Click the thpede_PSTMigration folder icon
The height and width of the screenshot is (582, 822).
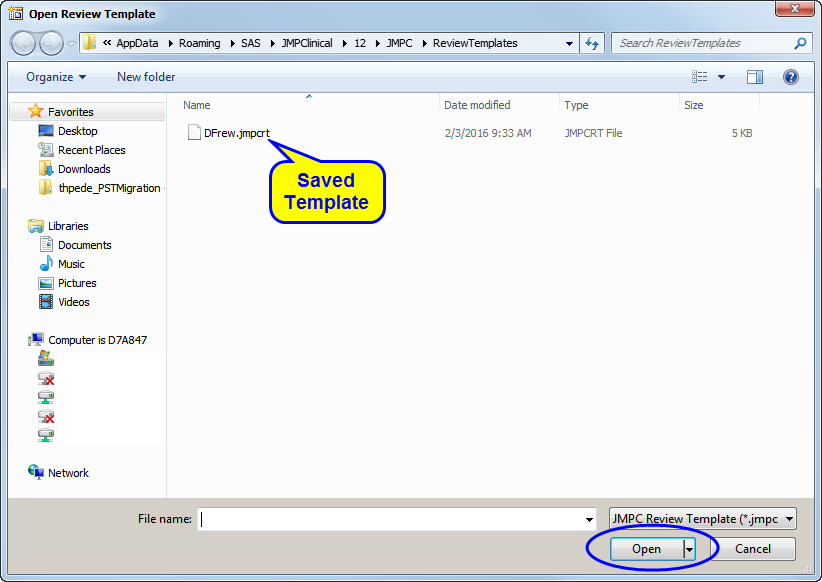coord(46,187)
